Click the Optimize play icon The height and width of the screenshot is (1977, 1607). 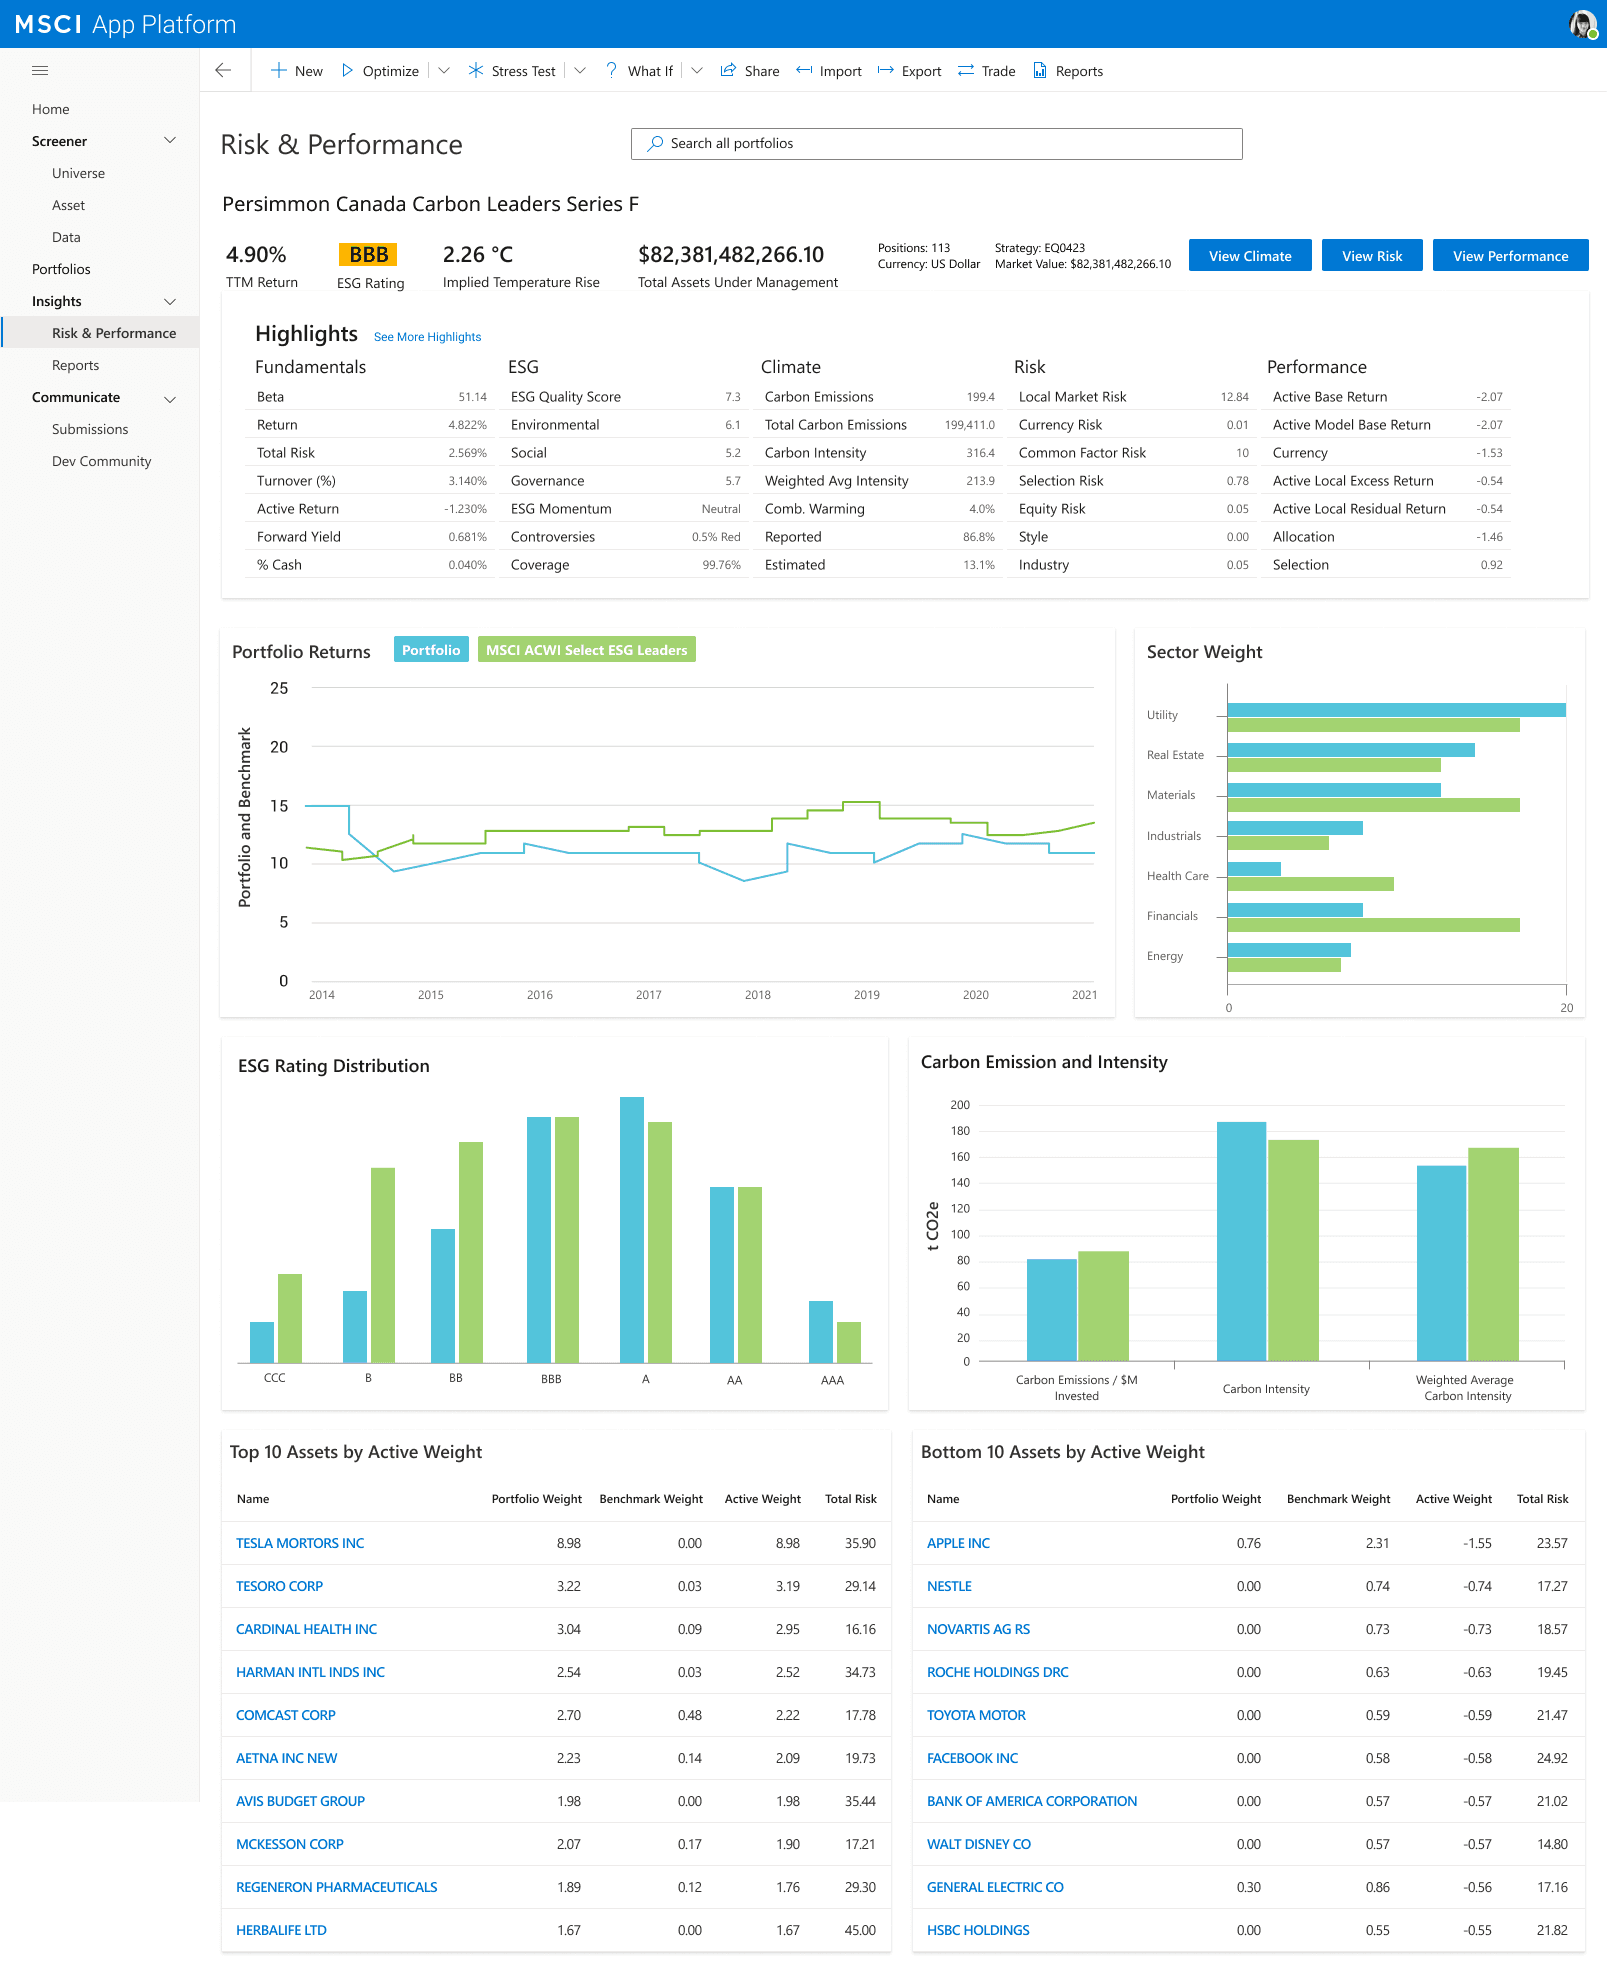coord(347,70)
